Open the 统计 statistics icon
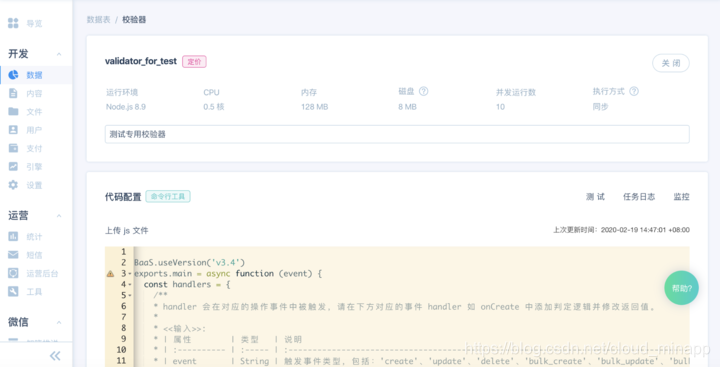This screenshot has width=720, height=367. tap(13, 237)
